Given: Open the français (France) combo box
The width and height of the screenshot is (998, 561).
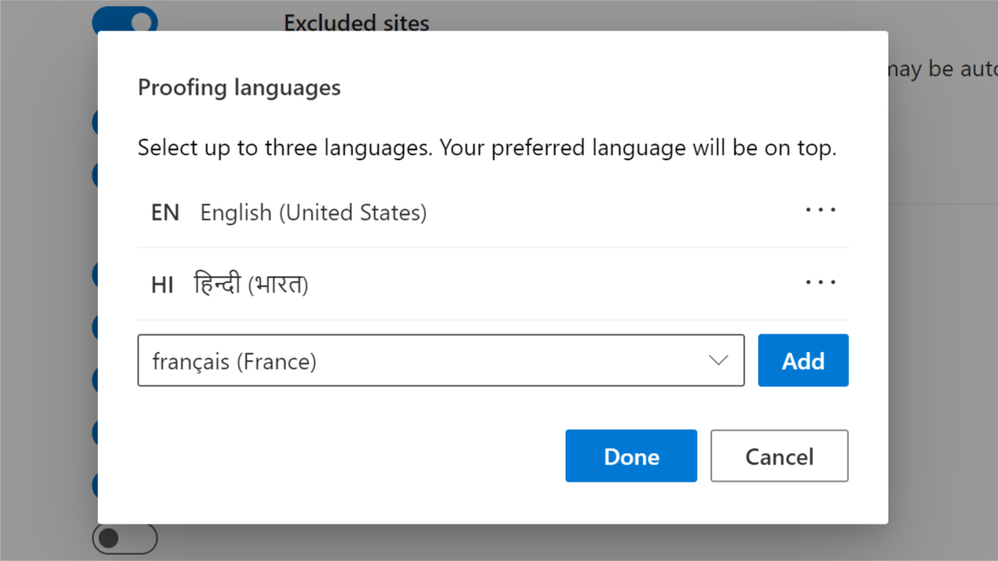Looking at the screenshot, I should click(x=440, y=361).
